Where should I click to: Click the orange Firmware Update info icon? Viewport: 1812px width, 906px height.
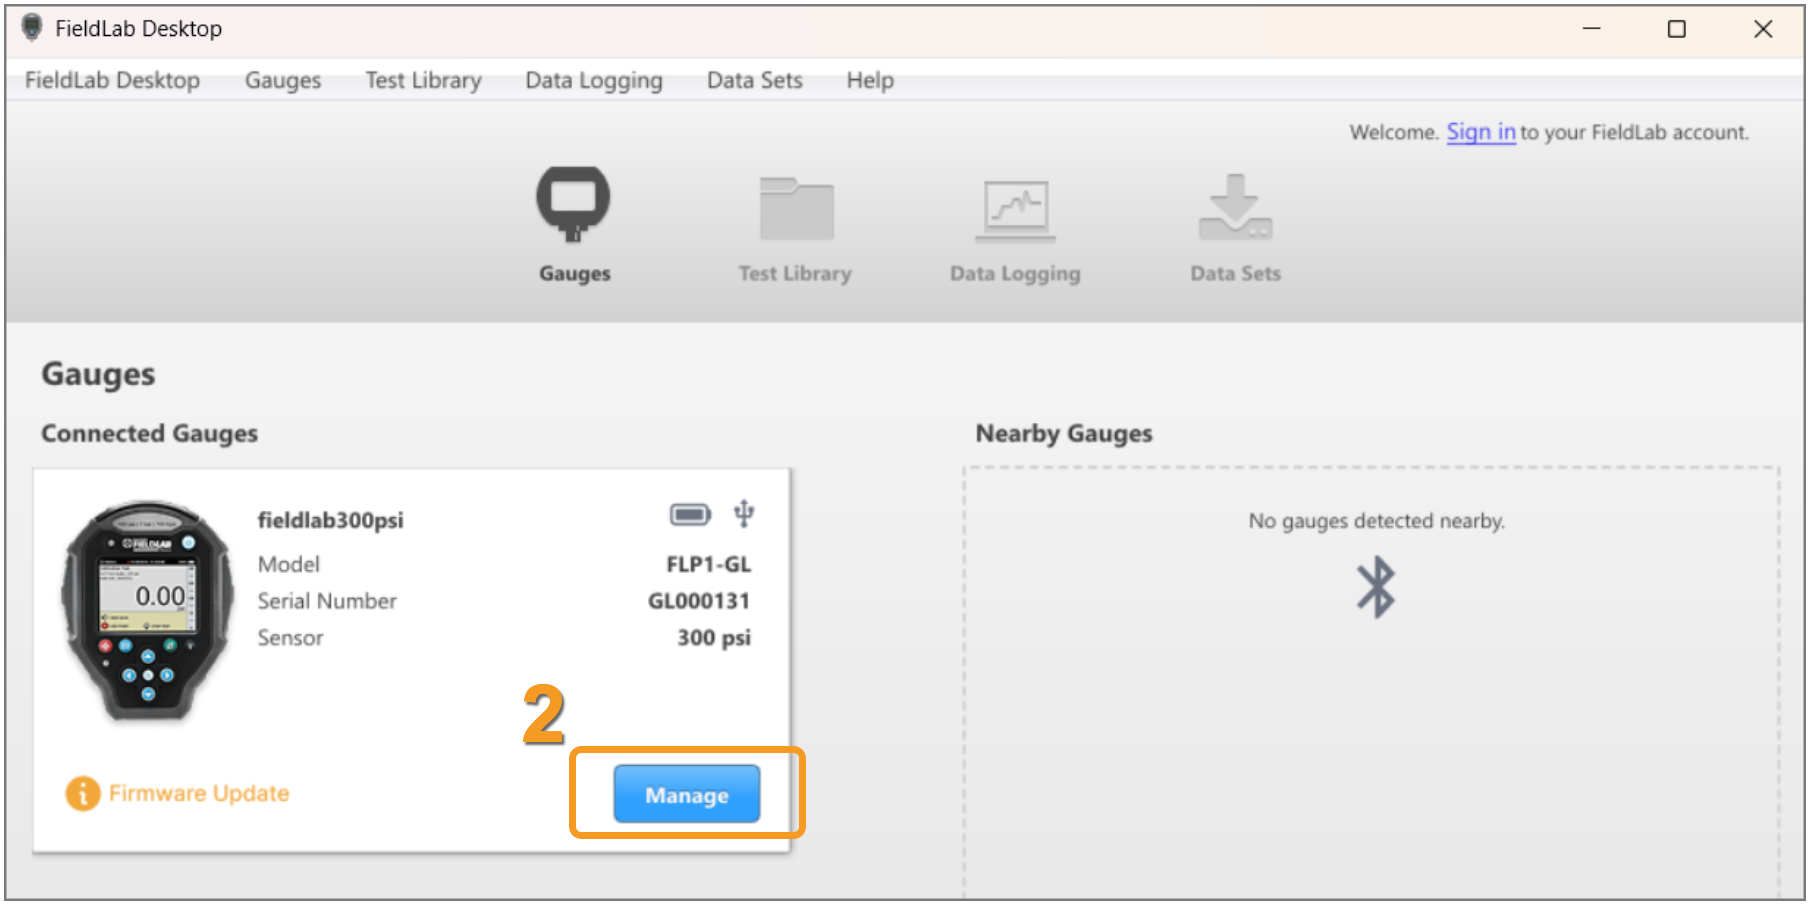(x=83, y=794)
